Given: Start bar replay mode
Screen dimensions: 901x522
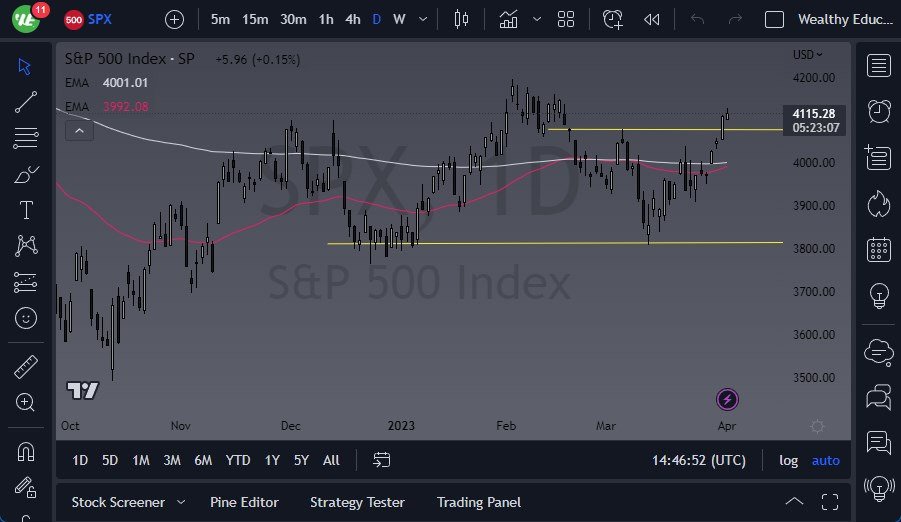Looking at the screenshot, I should [652, 20].
